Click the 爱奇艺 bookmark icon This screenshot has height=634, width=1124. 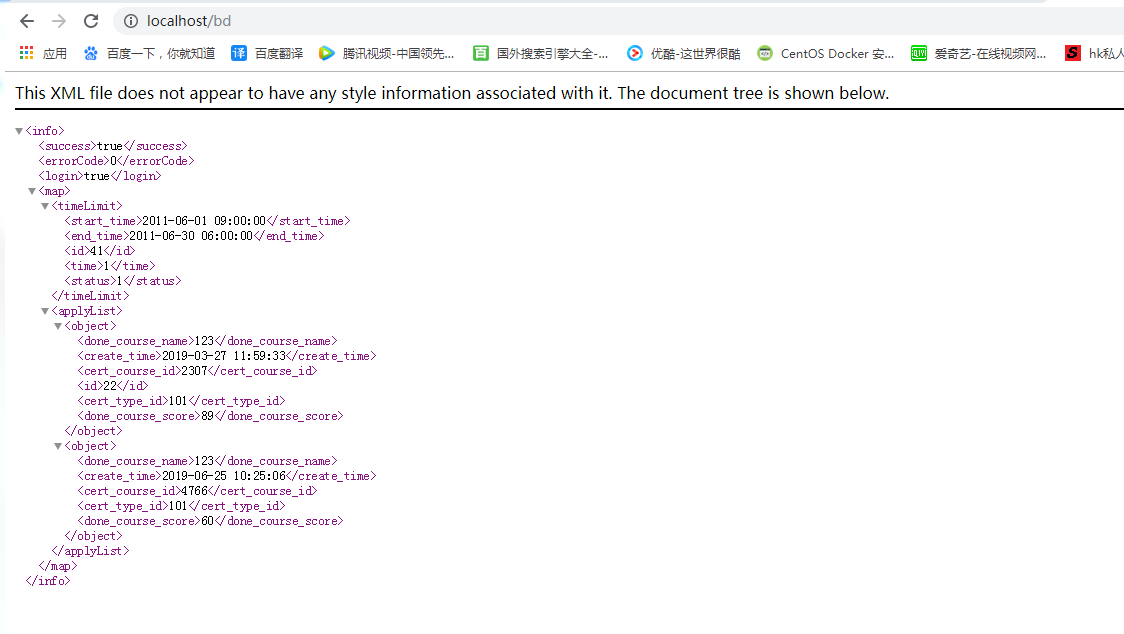click(x=919, y=53)
